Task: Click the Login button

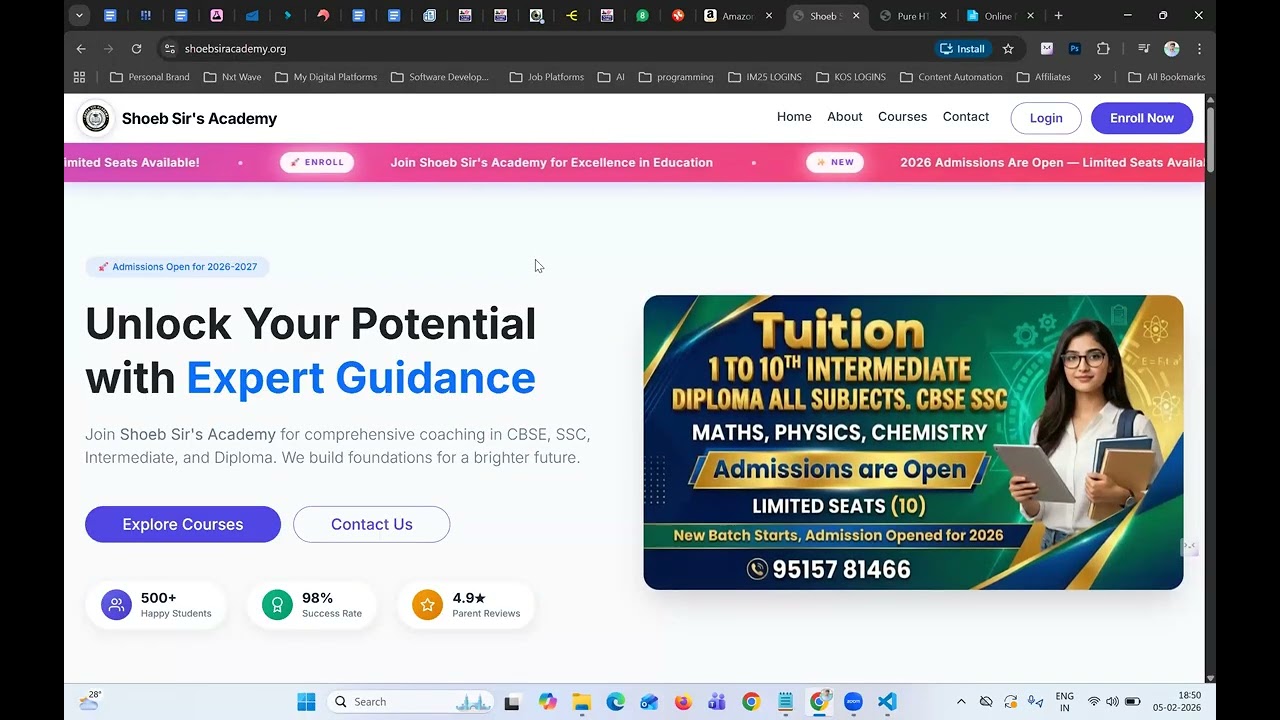Action: (x=1046, y=118)
